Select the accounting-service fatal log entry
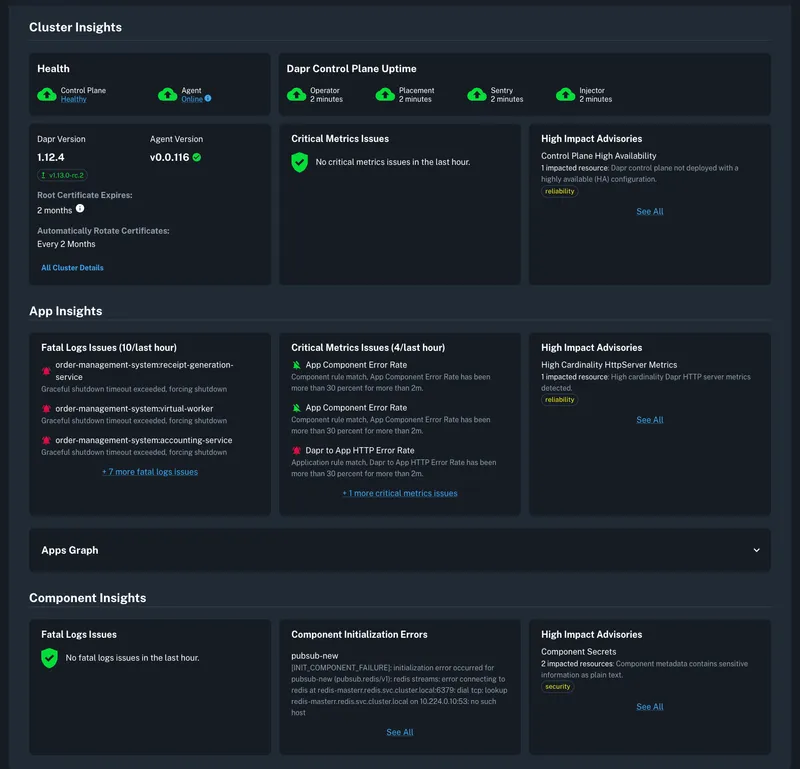 pos(143,440)
